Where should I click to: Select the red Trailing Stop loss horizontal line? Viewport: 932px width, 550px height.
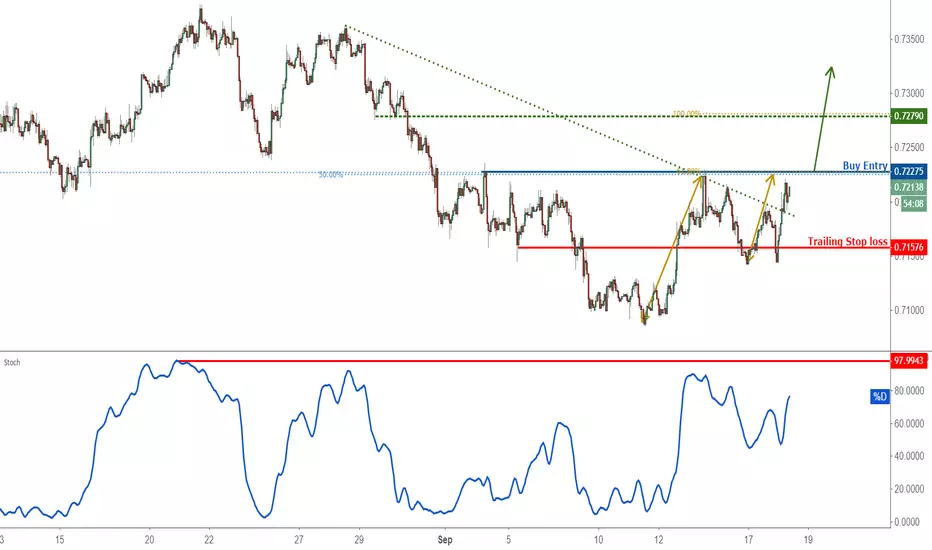[704, 247]
